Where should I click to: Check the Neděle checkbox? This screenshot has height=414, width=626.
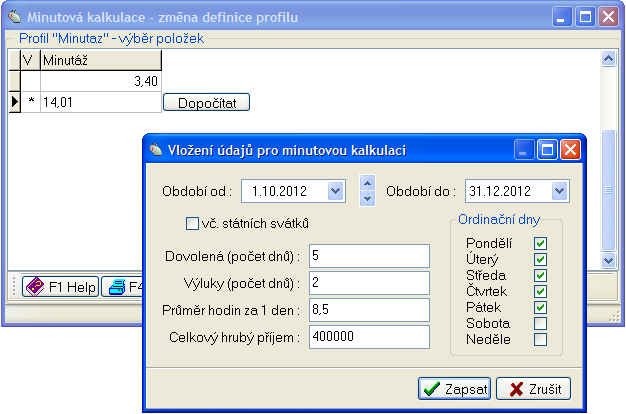pyautogui.click(x=541, y=339)
